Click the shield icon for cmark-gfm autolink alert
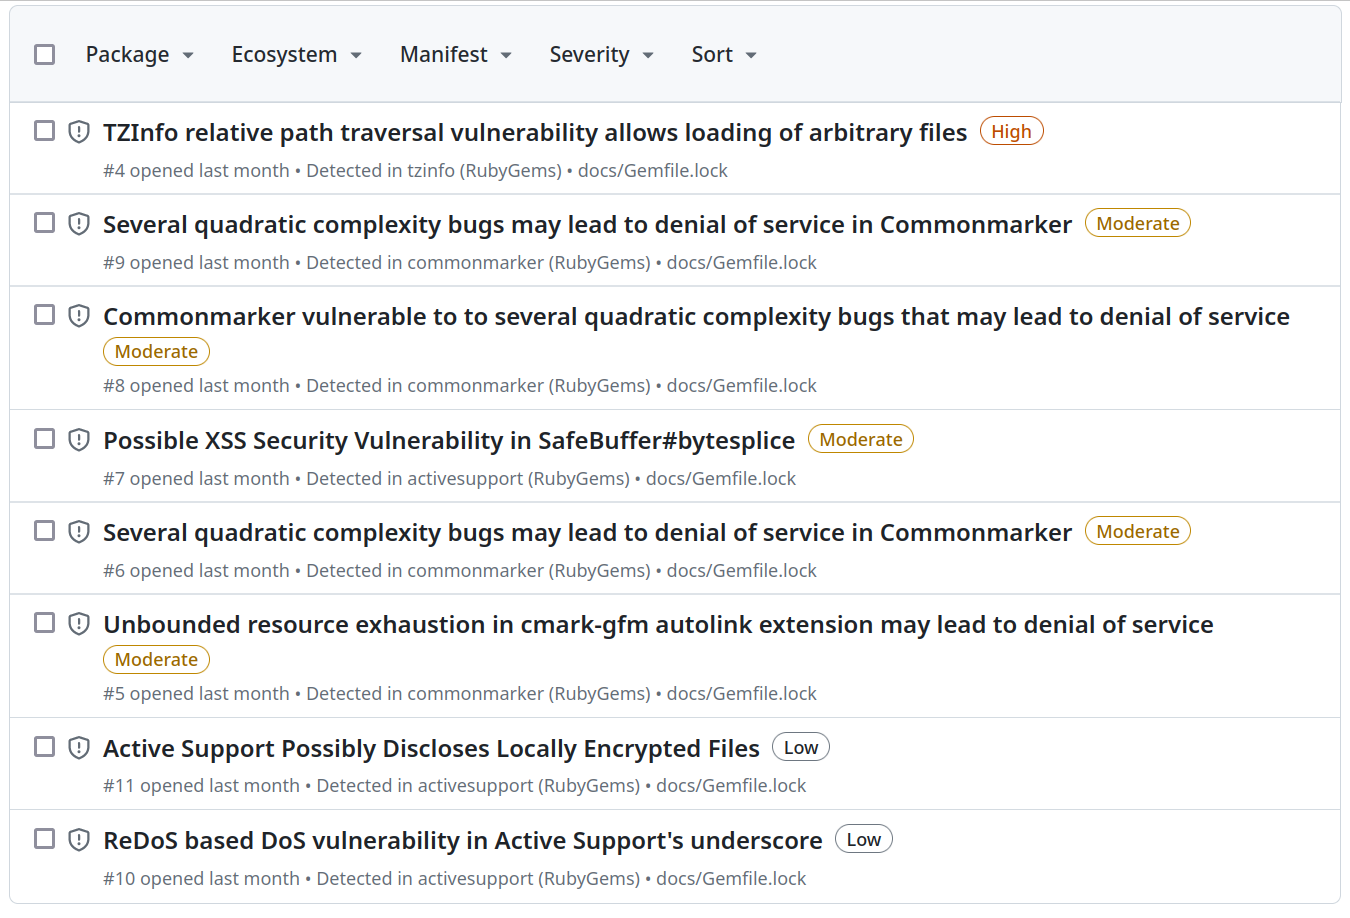This screenshot has height=918, width=1350. (x=79, y=624)
